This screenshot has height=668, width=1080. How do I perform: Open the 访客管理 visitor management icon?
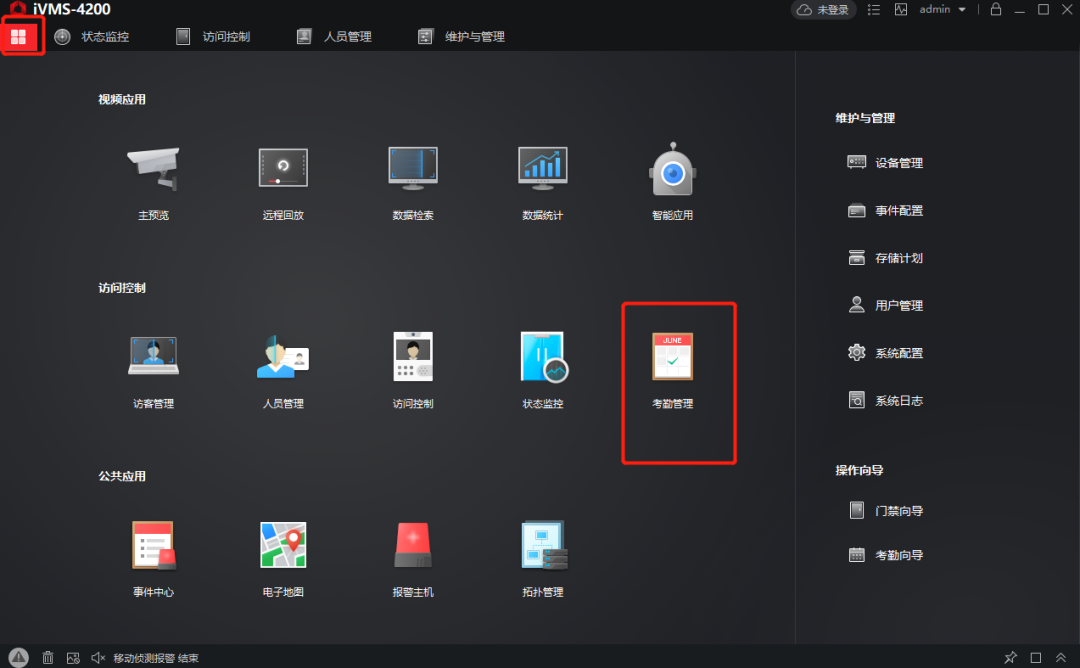coord(153,358)
